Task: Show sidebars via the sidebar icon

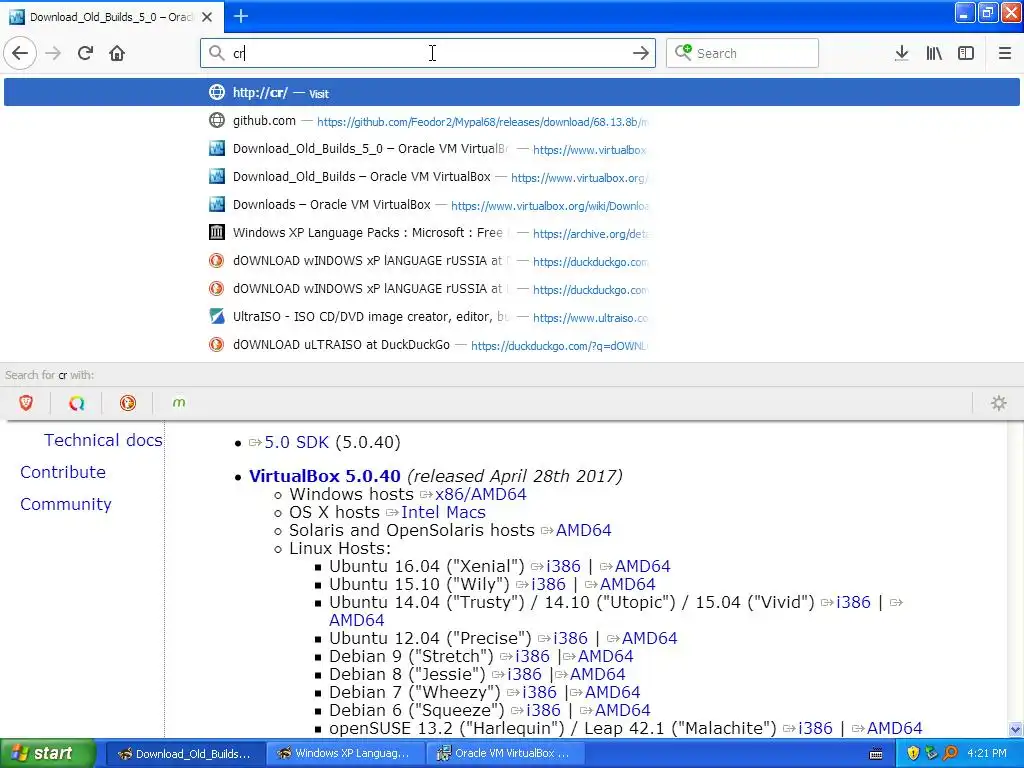Action: tap(966, 53)
